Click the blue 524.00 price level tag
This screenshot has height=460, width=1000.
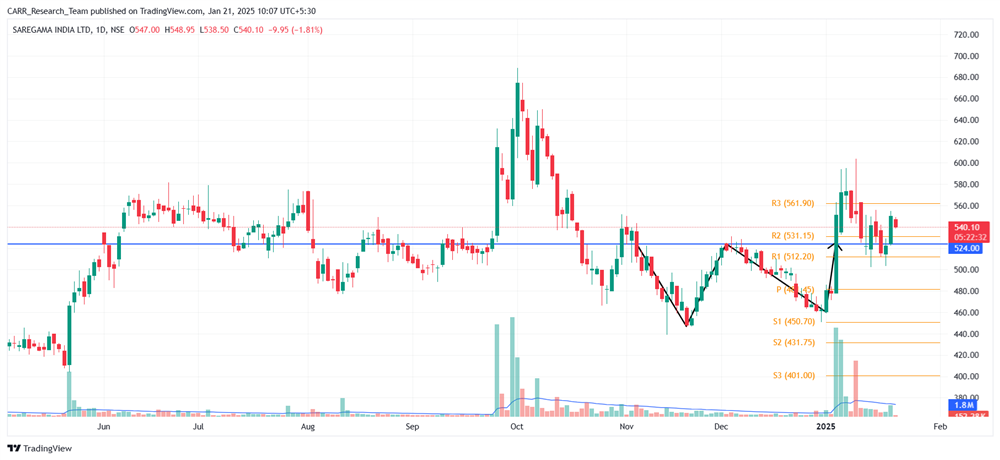[x=967, y=248]
